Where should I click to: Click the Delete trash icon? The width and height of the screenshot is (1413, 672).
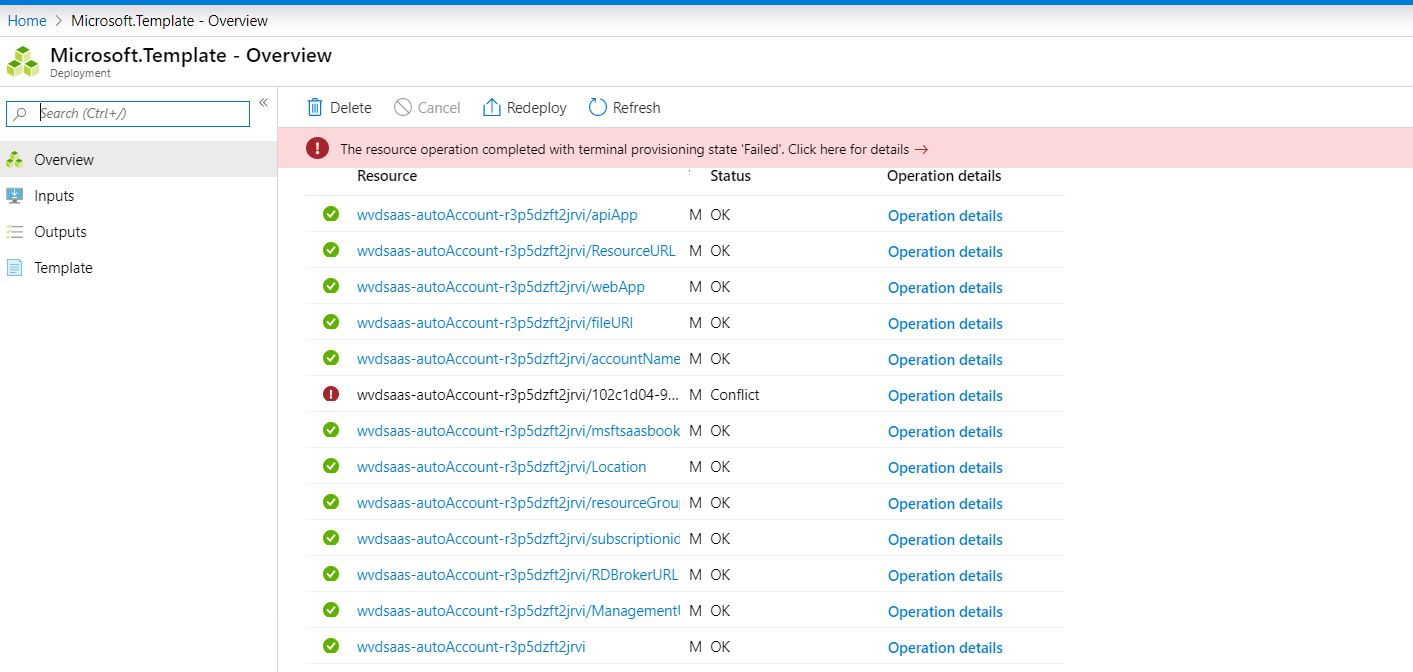click(315, 107)
